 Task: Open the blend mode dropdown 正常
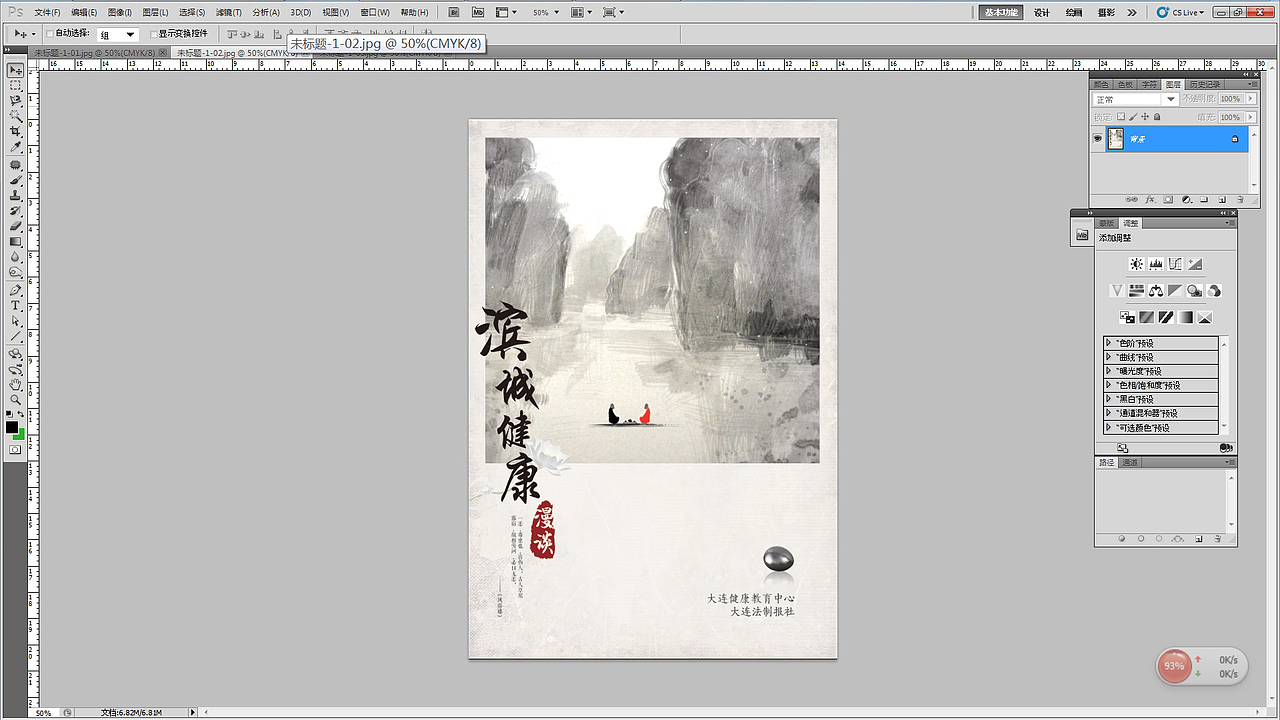pos(1136,99)
